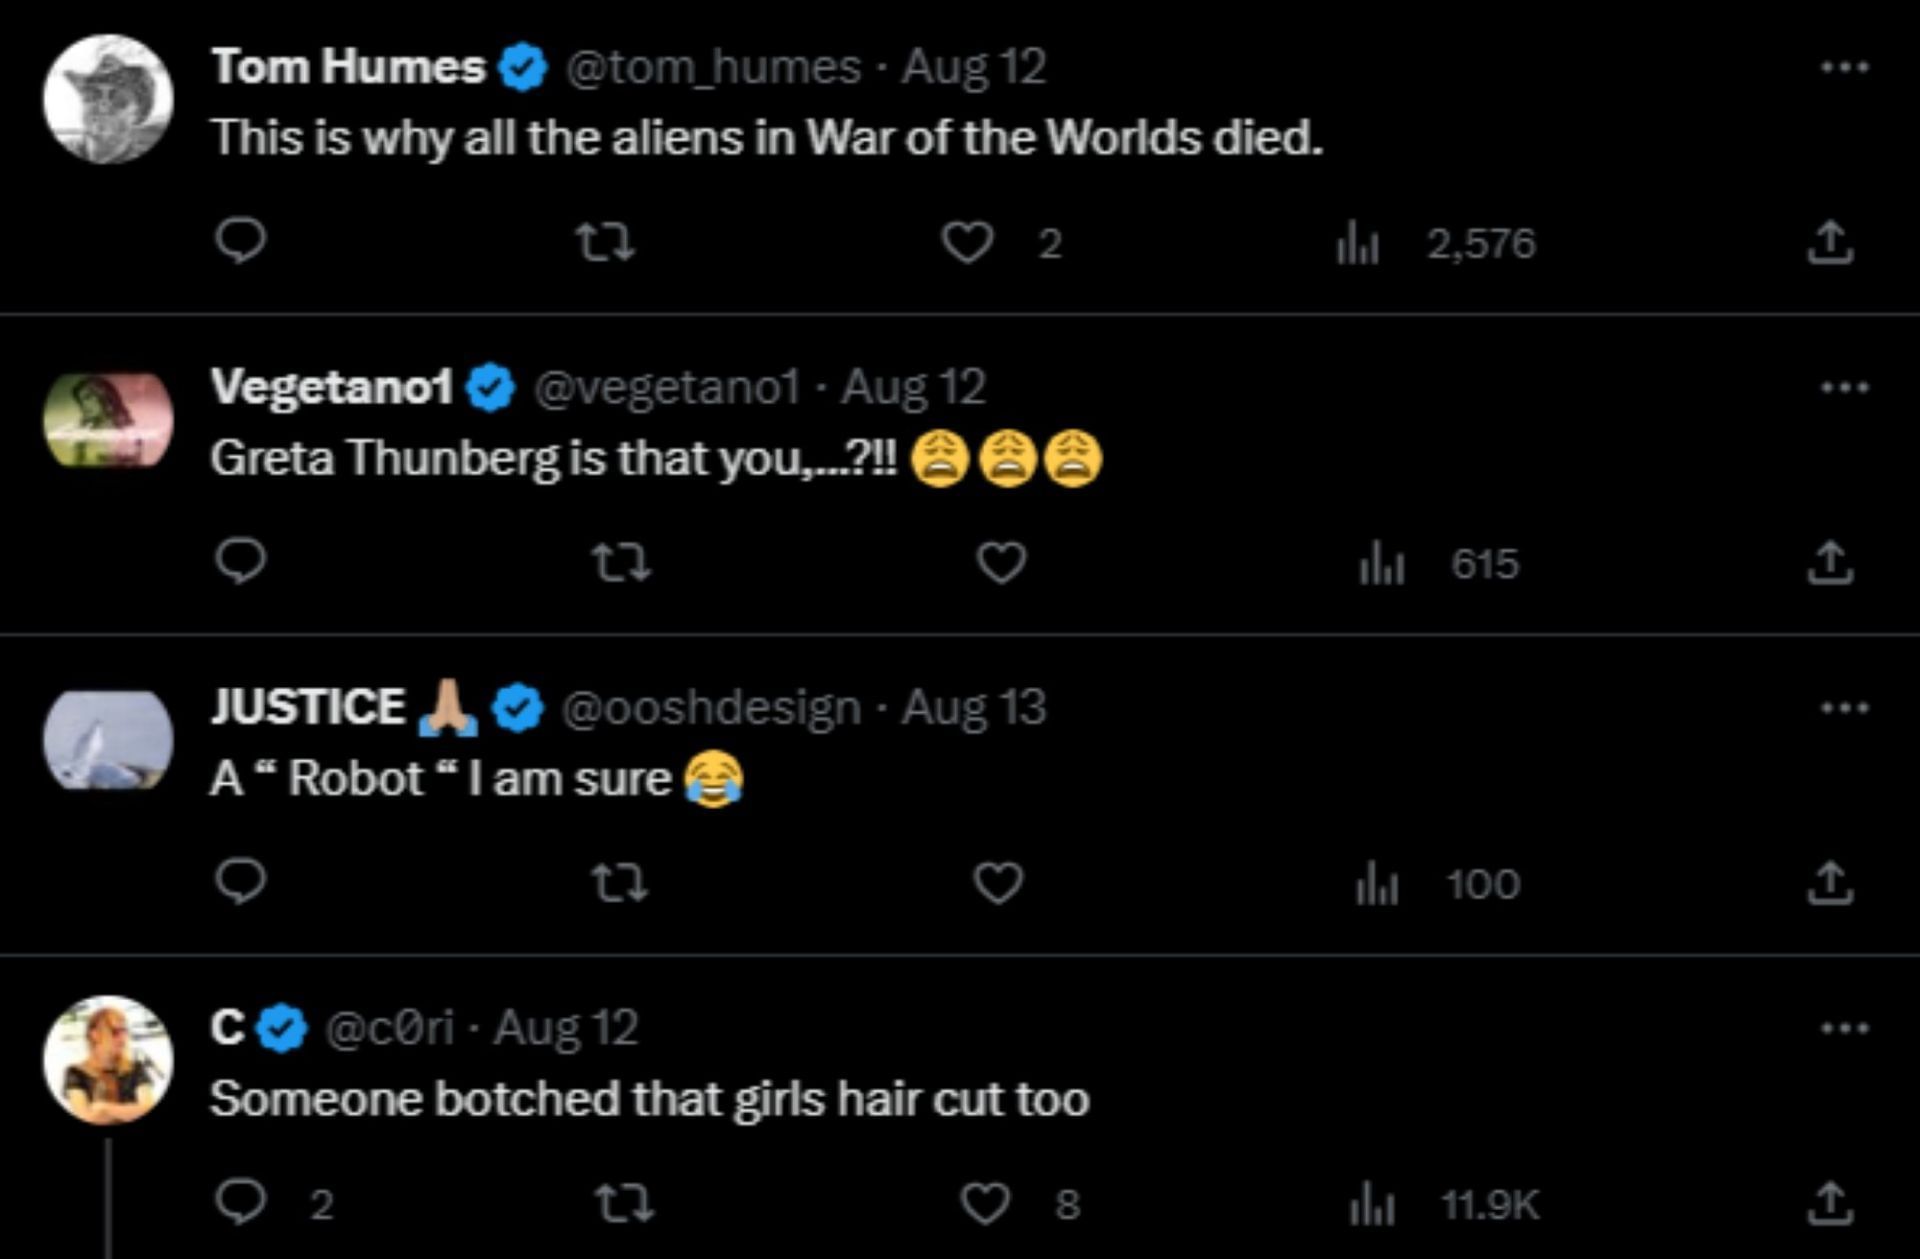1920x1259 pixels.
Task: Like Tom Humes' tweet
Action: pyautogui.click(x=968, y=243)
